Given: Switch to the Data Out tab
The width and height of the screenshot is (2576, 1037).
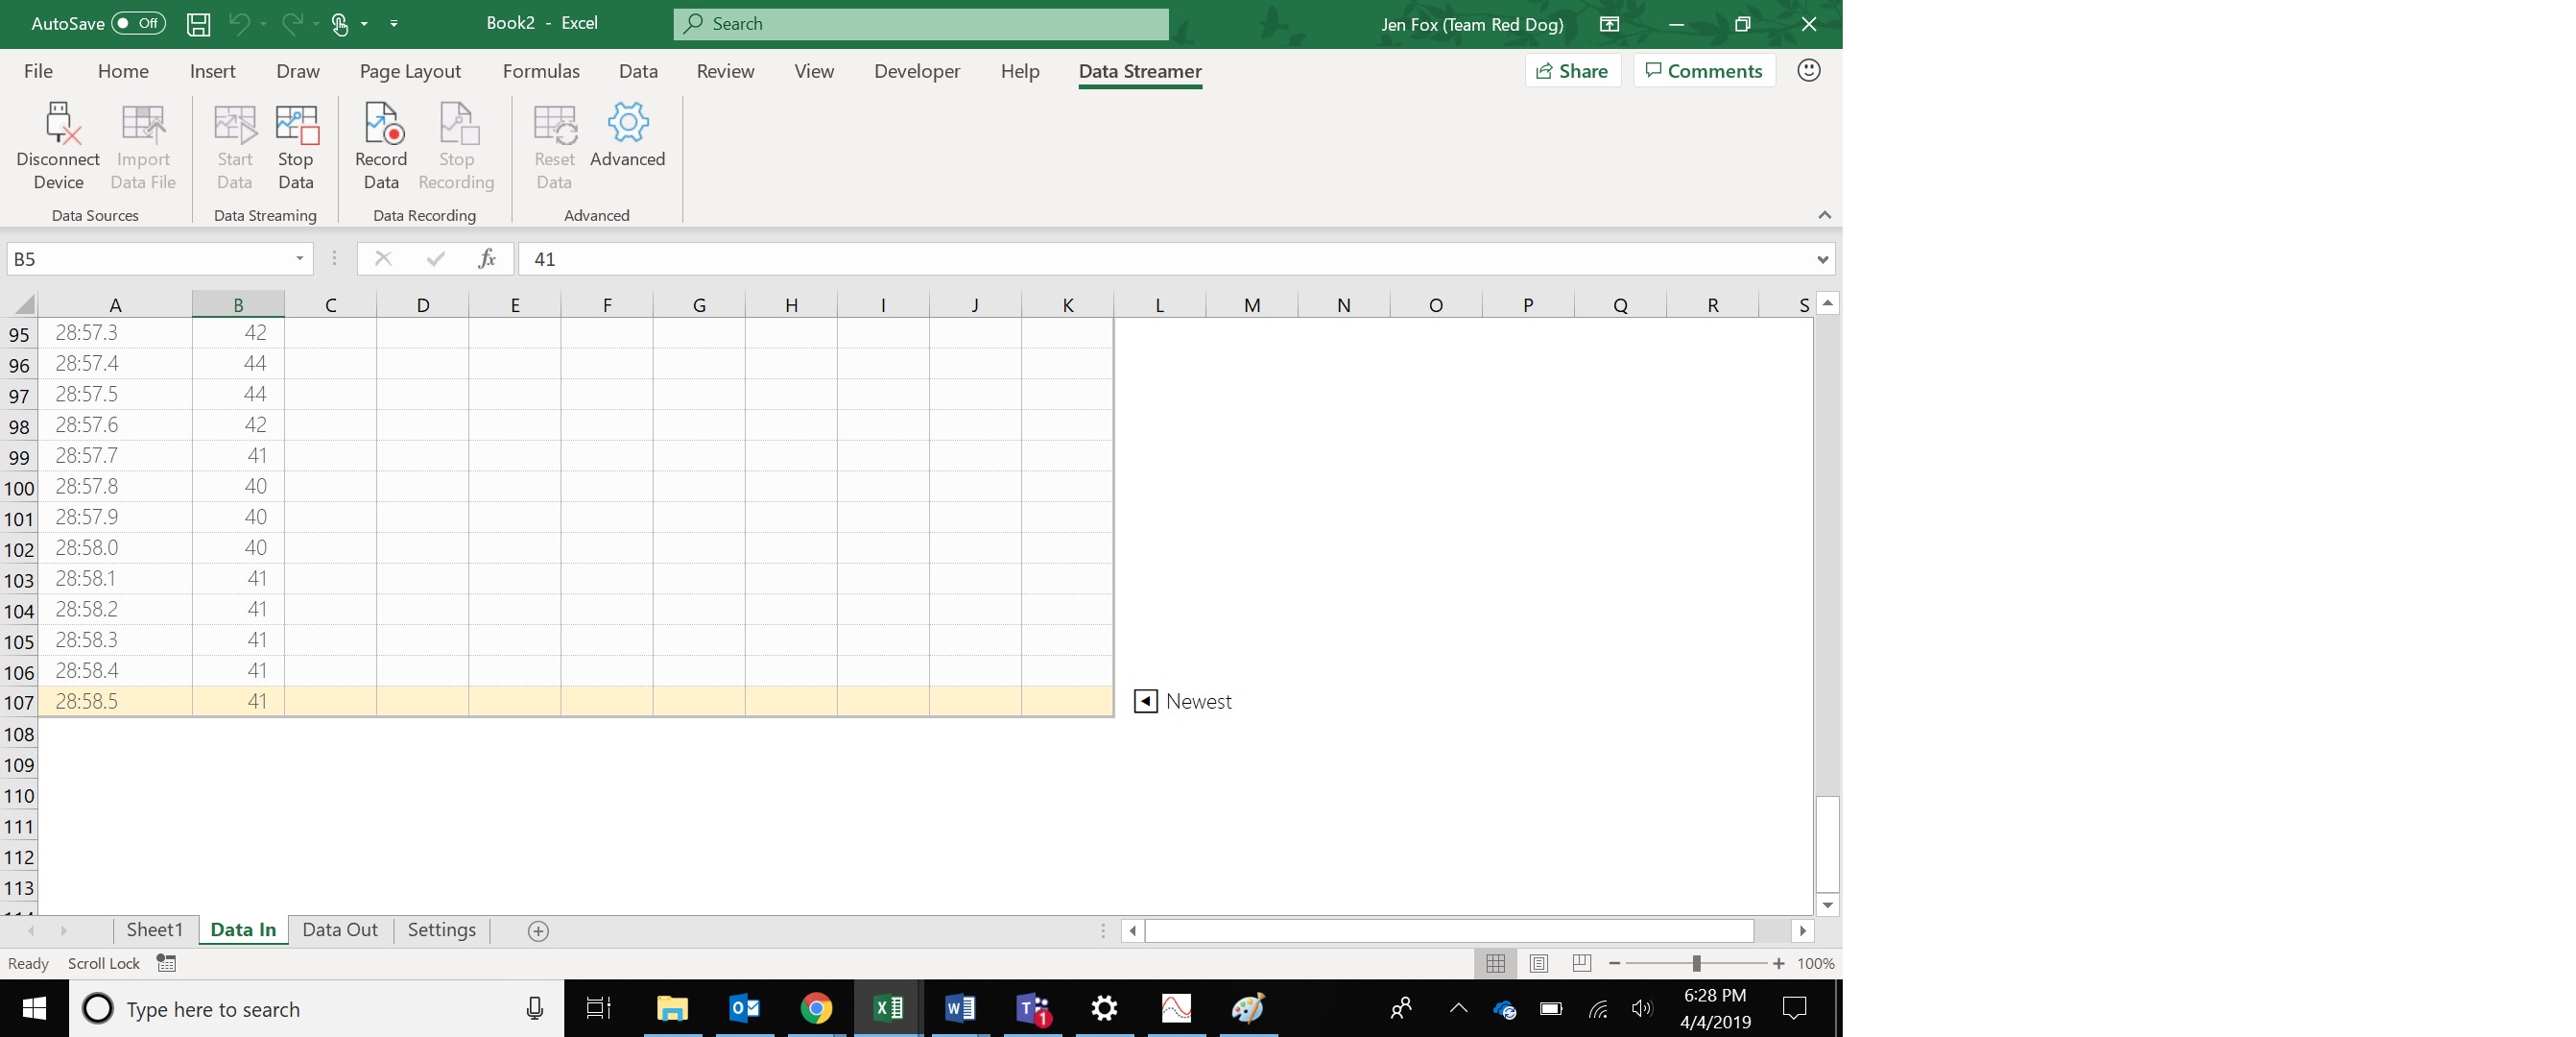Looking at the screenshot, I should (x=339, y=928).
